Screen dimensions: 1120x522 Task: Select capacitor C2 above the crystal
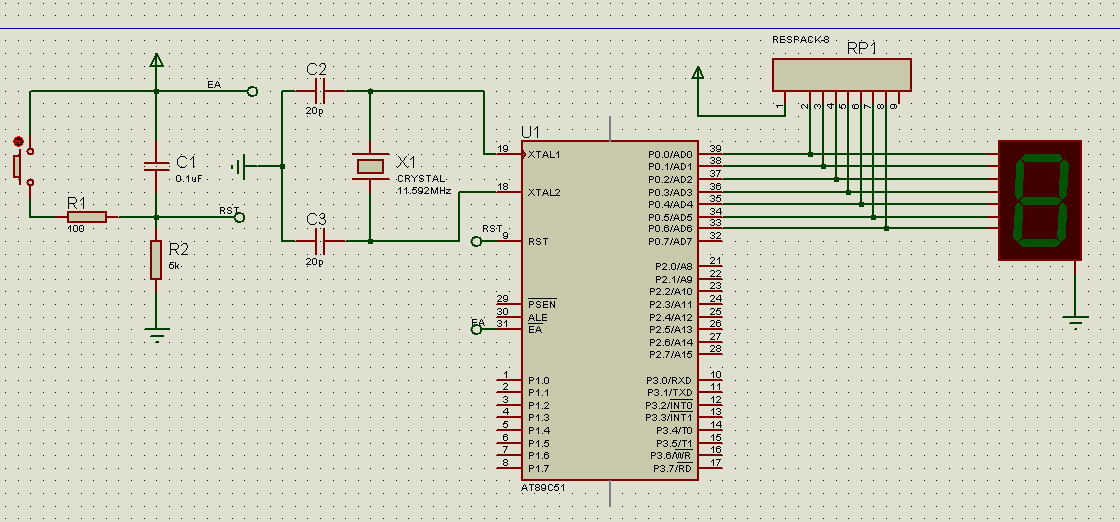coord(317,91)
